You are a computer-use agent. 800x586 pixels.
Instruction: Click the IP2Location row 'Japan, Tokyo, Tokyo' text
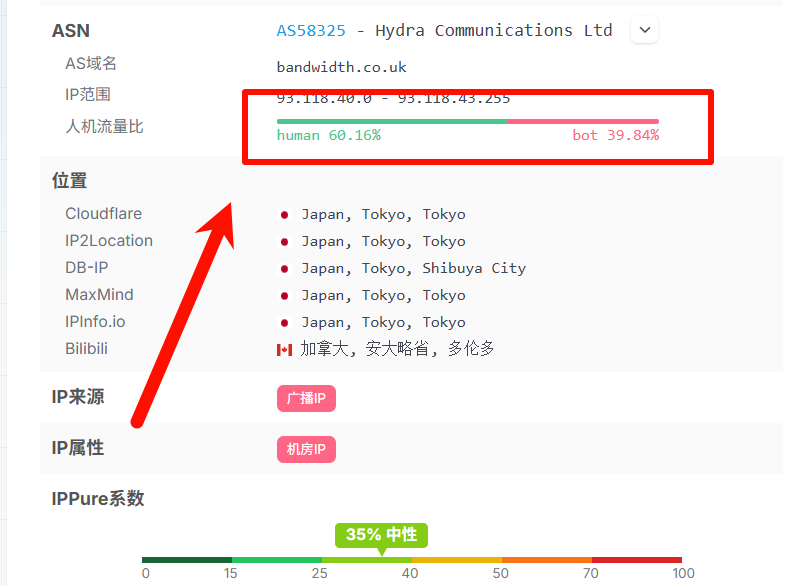click(x=383, y=241)
